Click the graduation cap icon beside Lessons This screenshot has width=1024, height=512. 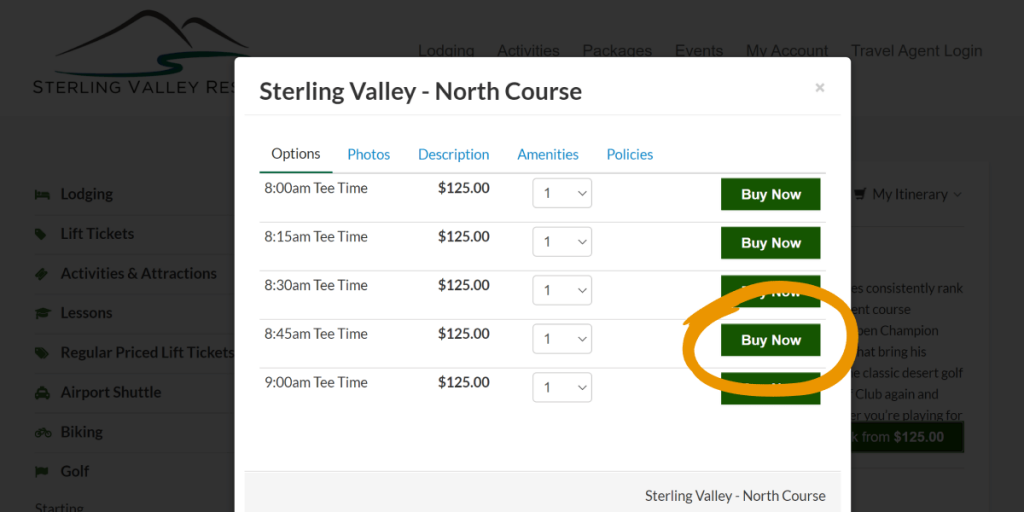(x=41, y=313)
